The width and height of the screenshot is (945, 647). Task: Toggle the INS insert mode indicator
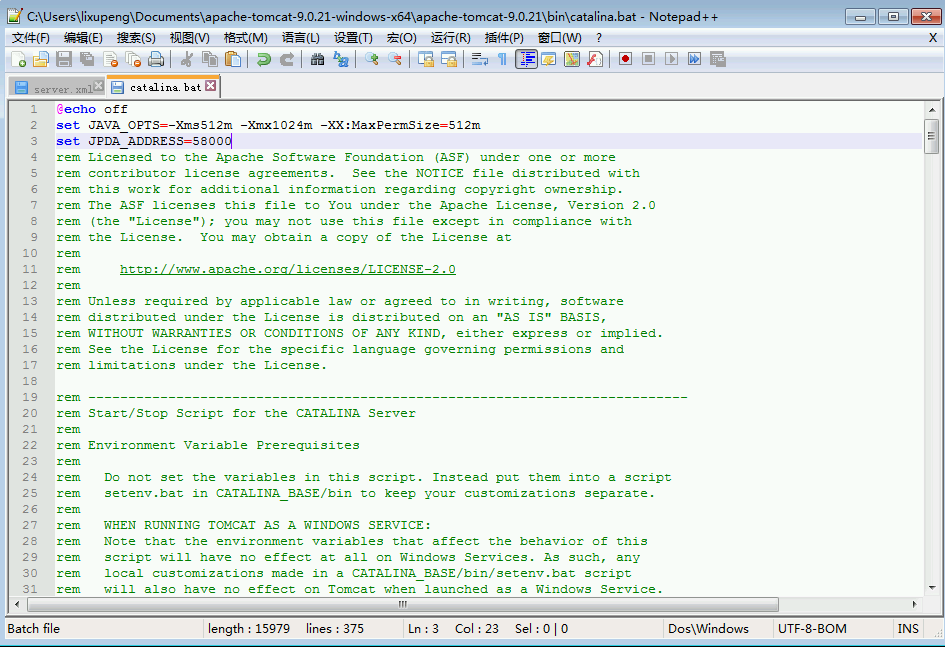click(908, 629)
